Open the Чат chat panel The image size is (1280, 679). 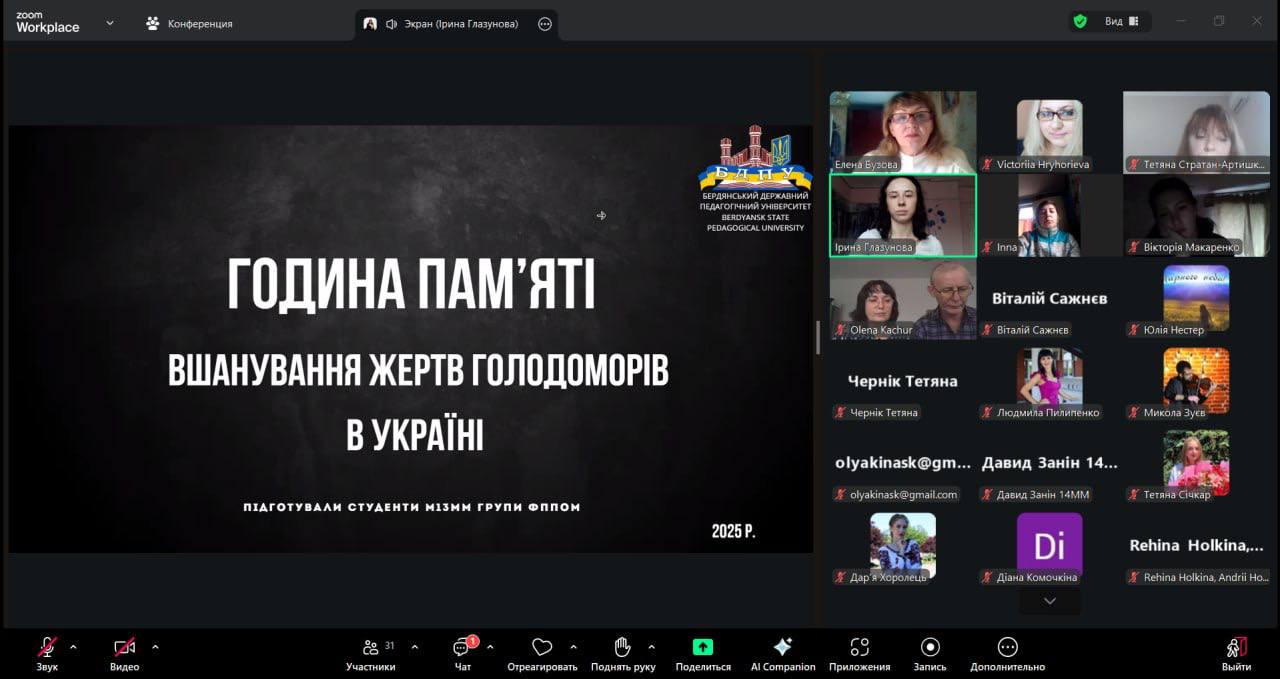coord(462,648)
